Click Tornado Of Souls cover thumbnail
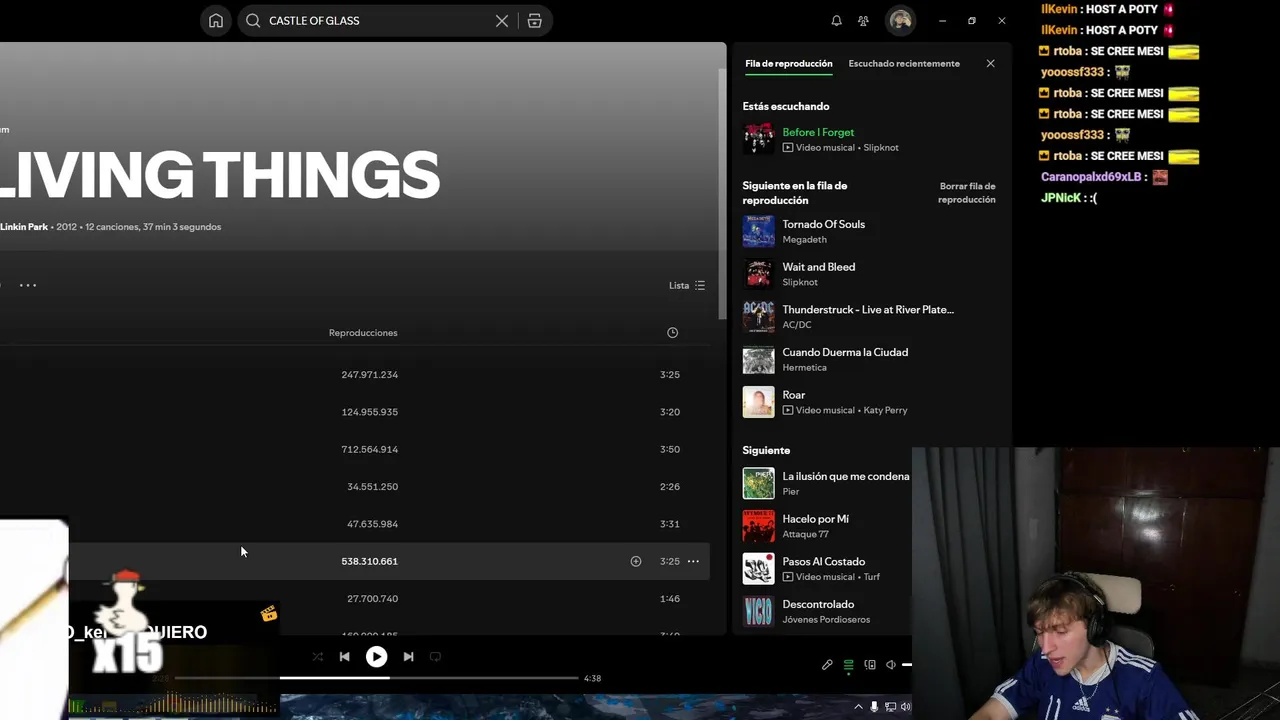 point(758,232)
